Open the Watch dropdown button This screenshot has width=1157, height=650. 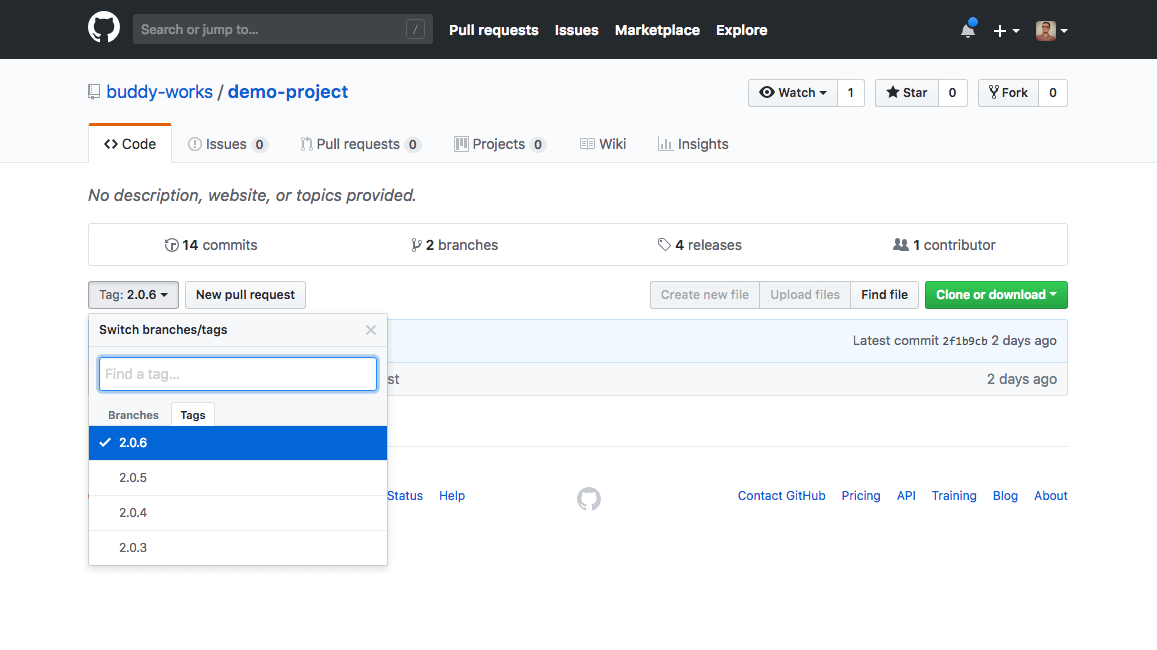pos(792,93)
